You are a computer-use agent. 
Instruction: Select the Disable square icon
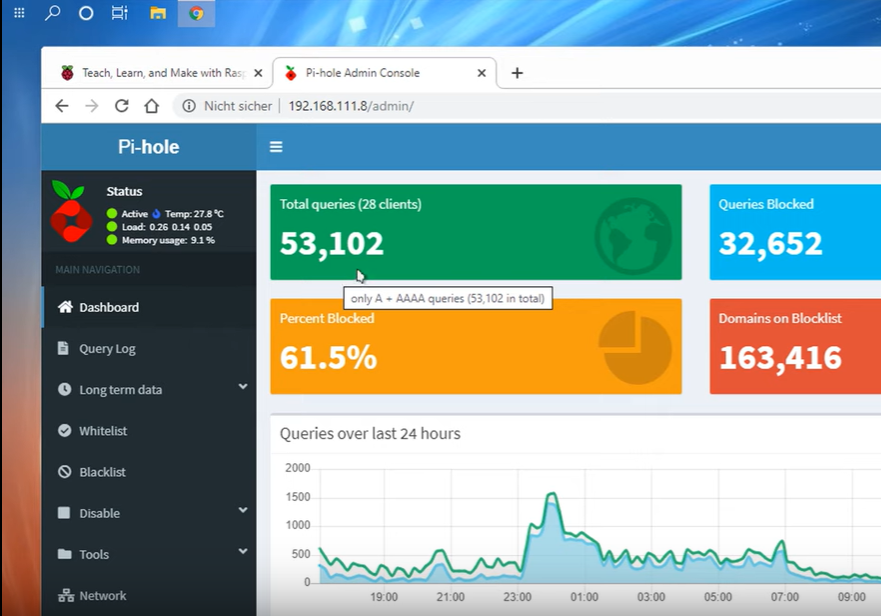[x=64, y=513]
